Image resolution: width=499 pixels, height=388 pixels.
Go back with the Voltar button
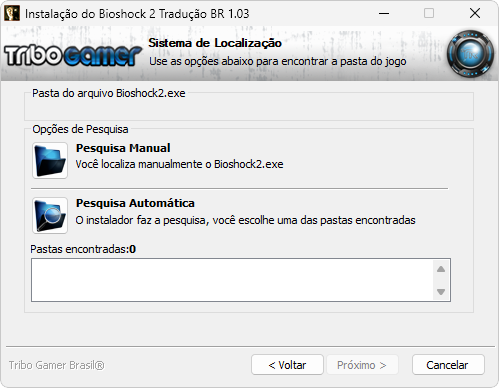click(x=287, y=365)
